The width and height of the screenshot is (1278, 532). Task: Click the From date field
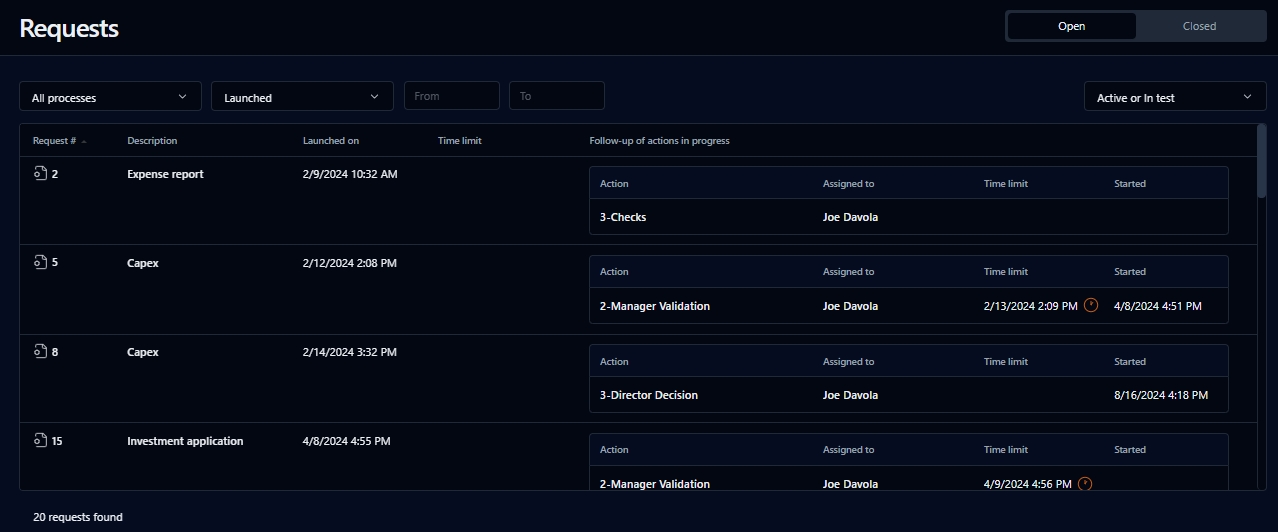[451, 96]
